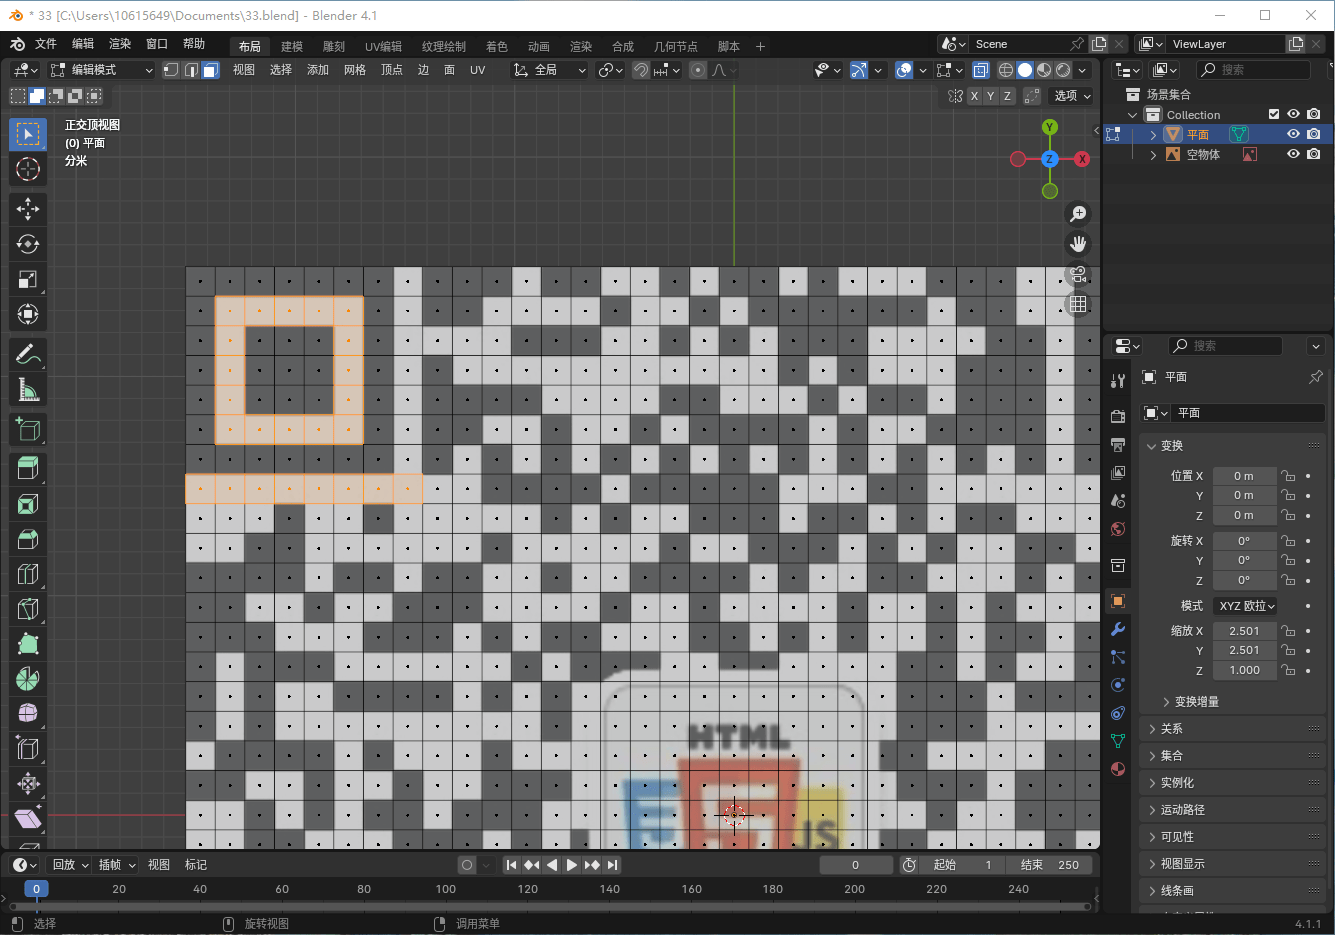1335x935 pixels.
Task: Click the 缩放 X value field
Action: coord(1244,631)
